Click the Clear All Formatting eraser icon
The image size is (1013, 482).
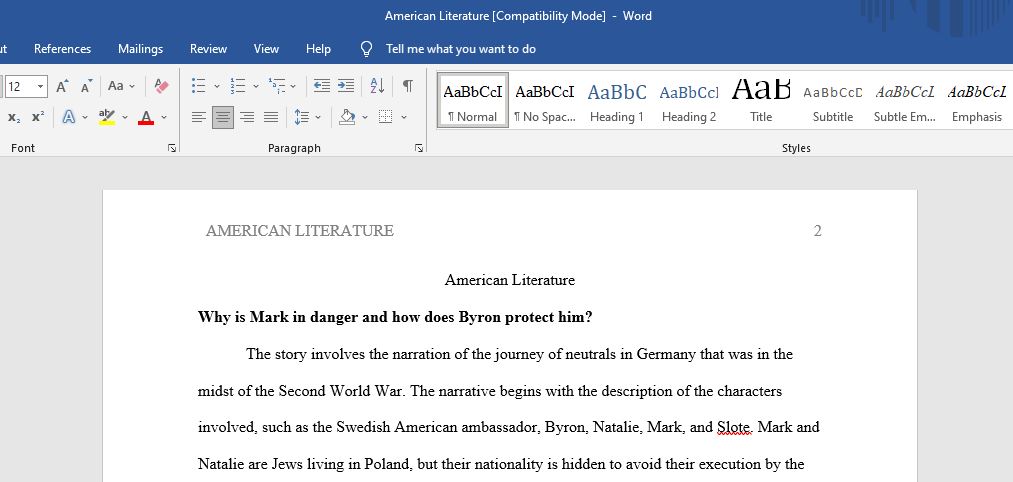tap(162, 86)
